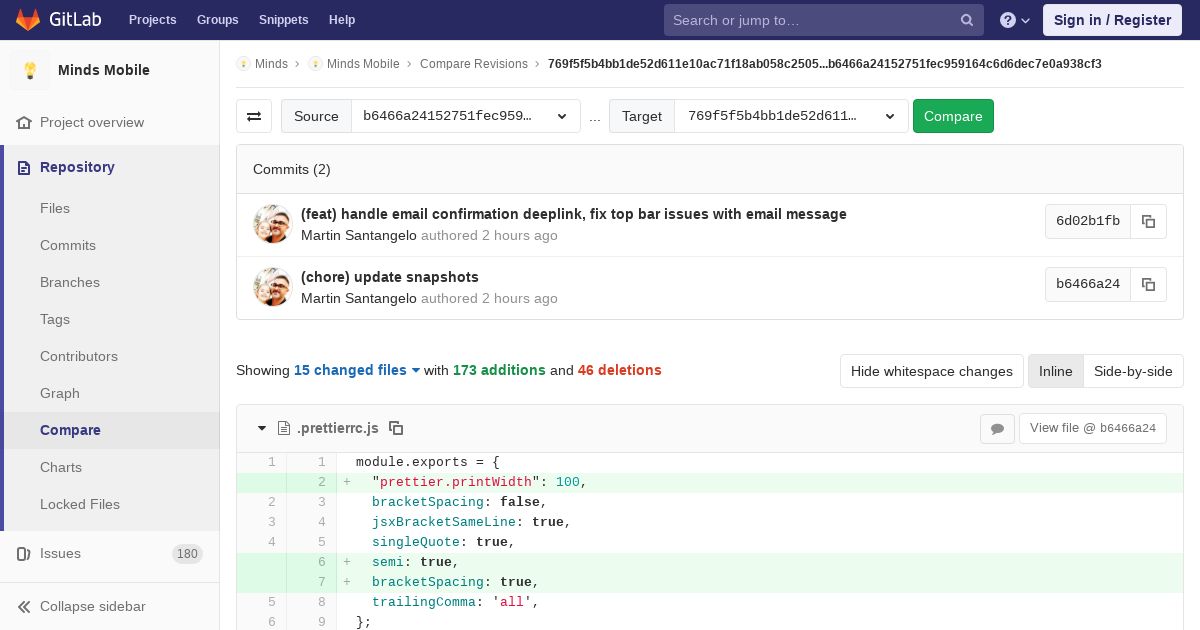This screenshot has height=630, width=1200.
Task: Go to Snippets in the top bar
Action: tap(284, 20)
